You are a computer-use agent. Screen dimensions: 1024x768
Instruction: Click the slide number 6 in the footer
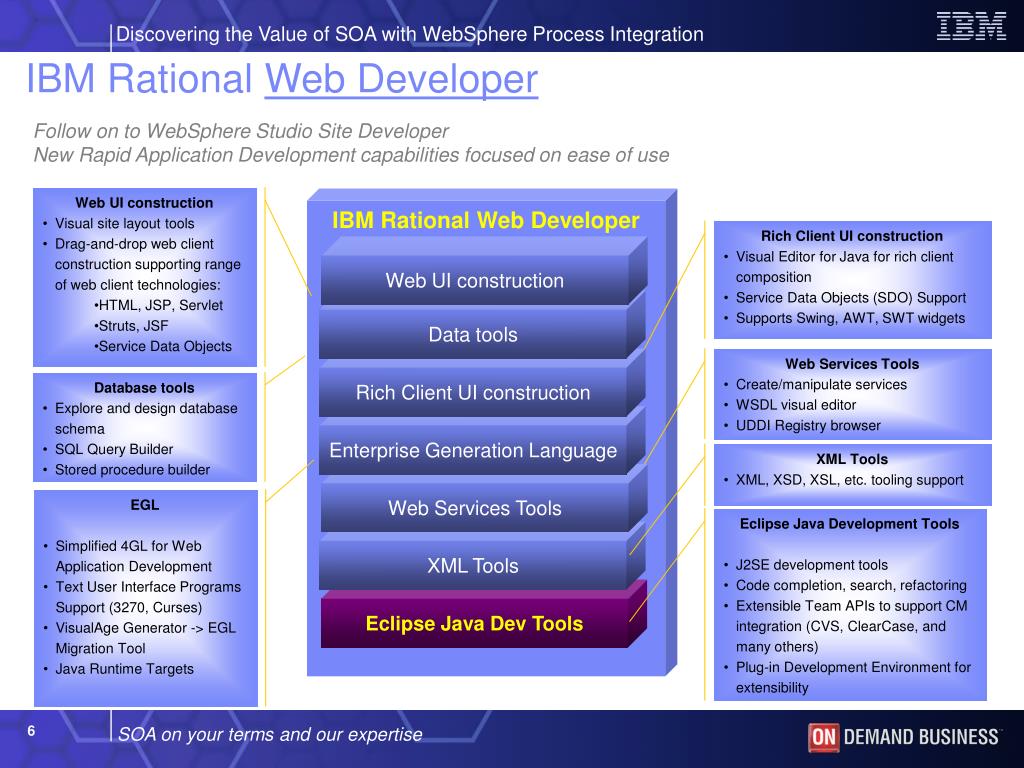pos(31,731)
